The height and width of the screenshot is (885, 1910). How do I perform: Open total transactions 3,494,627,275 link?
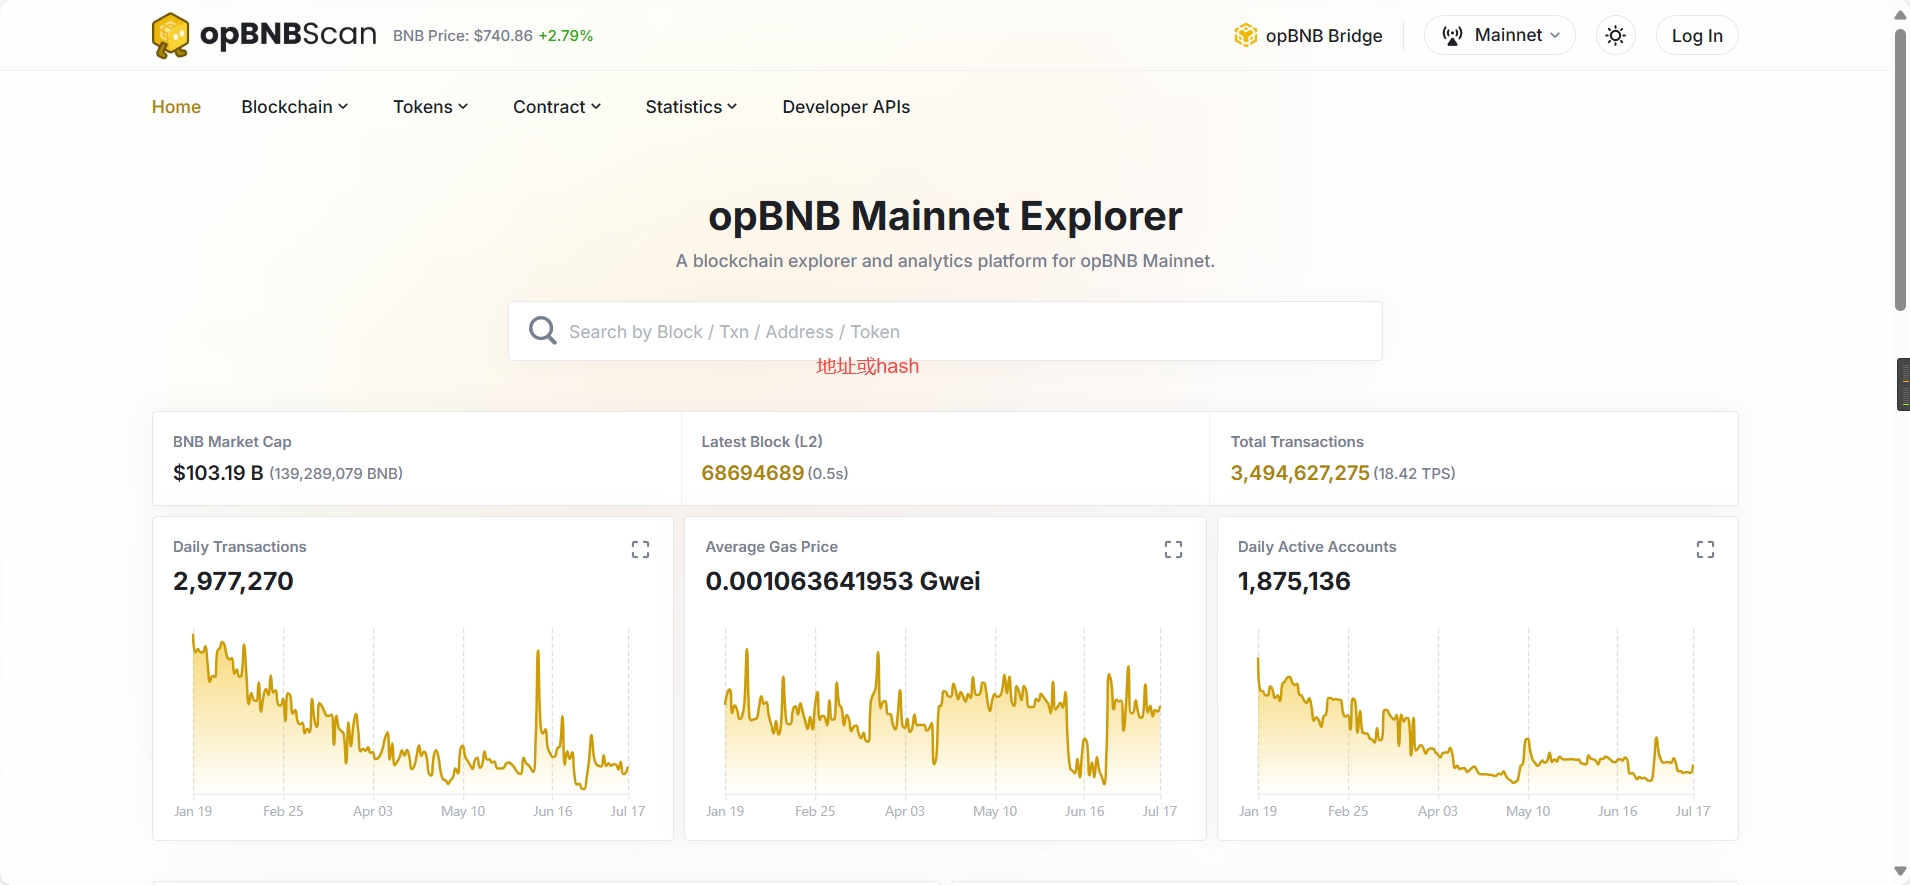[x=1299, y=473]
